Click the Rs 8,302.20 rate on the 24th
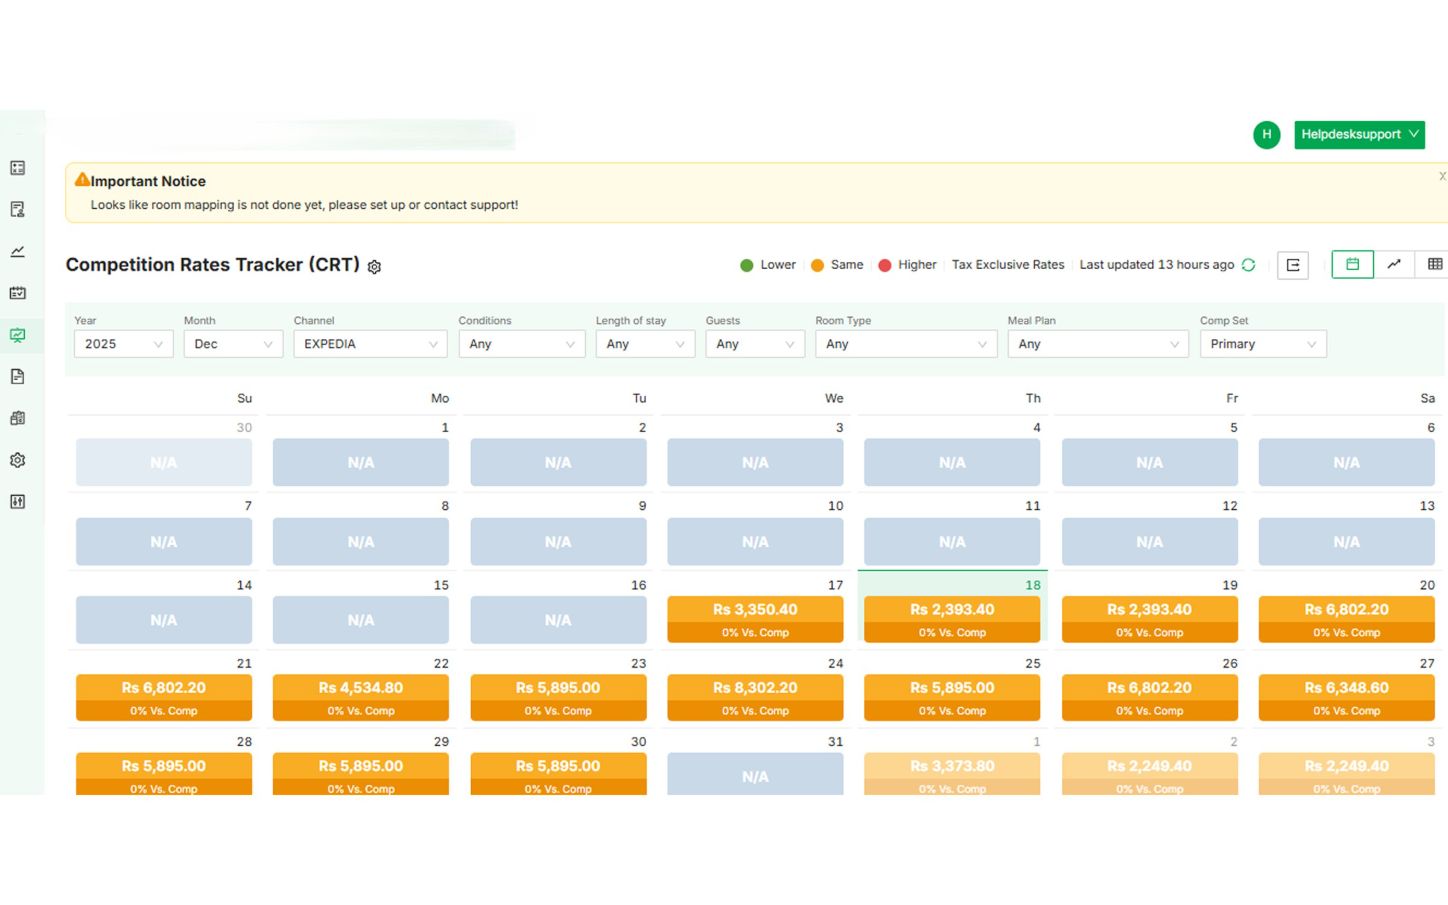This screenshot has height=905, width=1448. coord(755,689)
